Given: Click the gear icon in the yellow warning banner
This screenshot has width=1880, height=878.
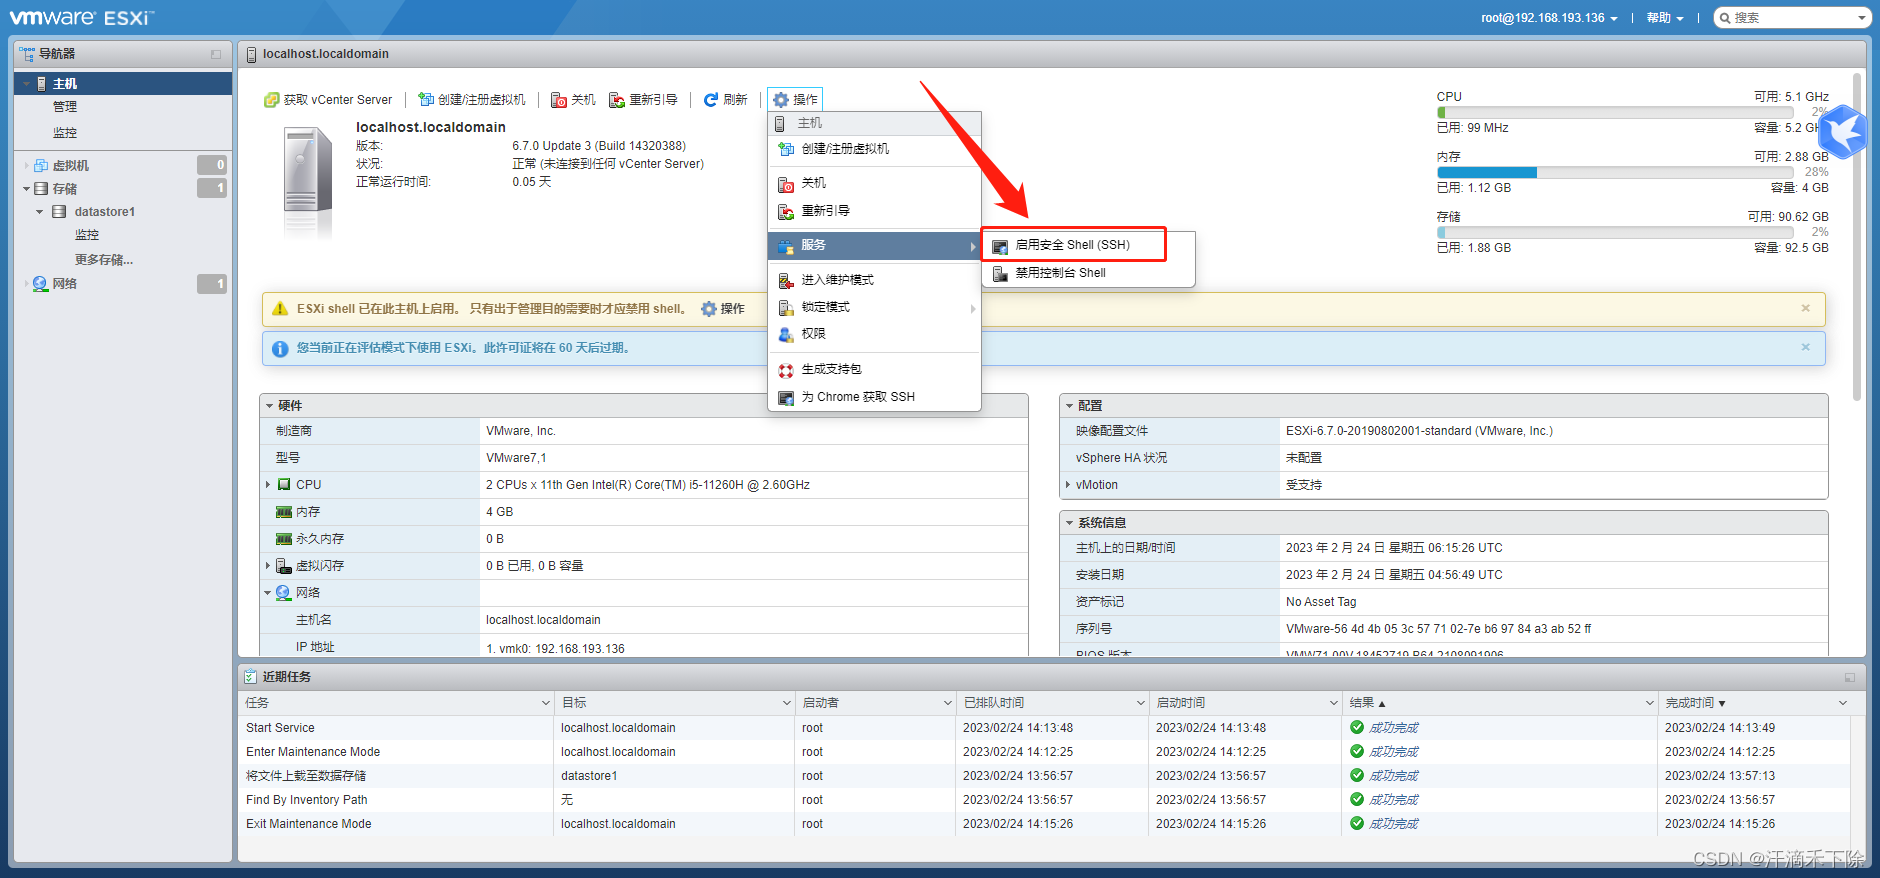Looking at the screenshot, I should point(709,309).
